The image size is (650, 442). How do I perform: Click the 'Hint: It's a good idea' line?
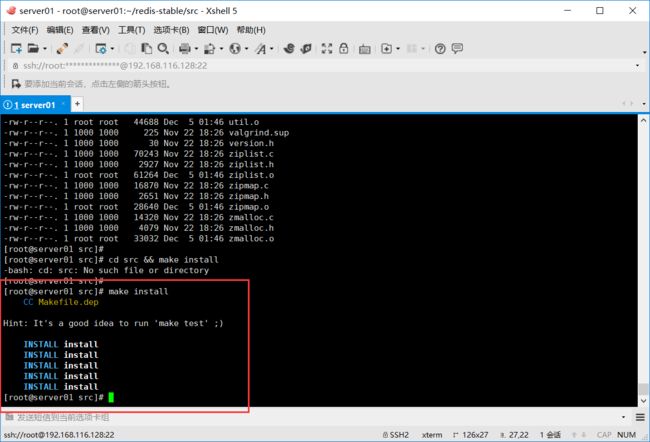coord(113,323)
